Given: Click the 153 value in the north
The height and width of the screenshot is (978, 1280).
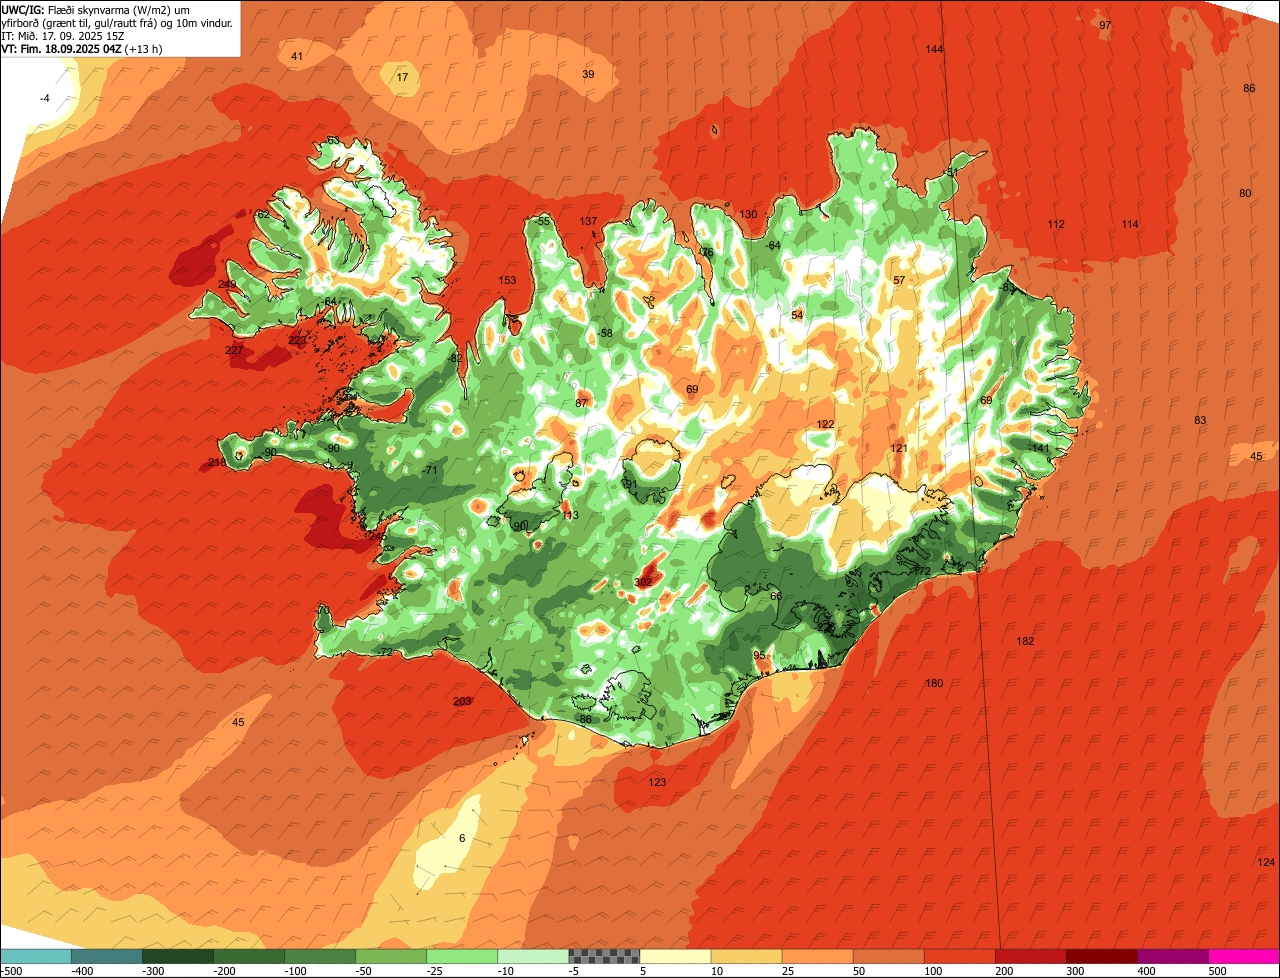Looking at the screenshot, I should click(x=508, y=281).
